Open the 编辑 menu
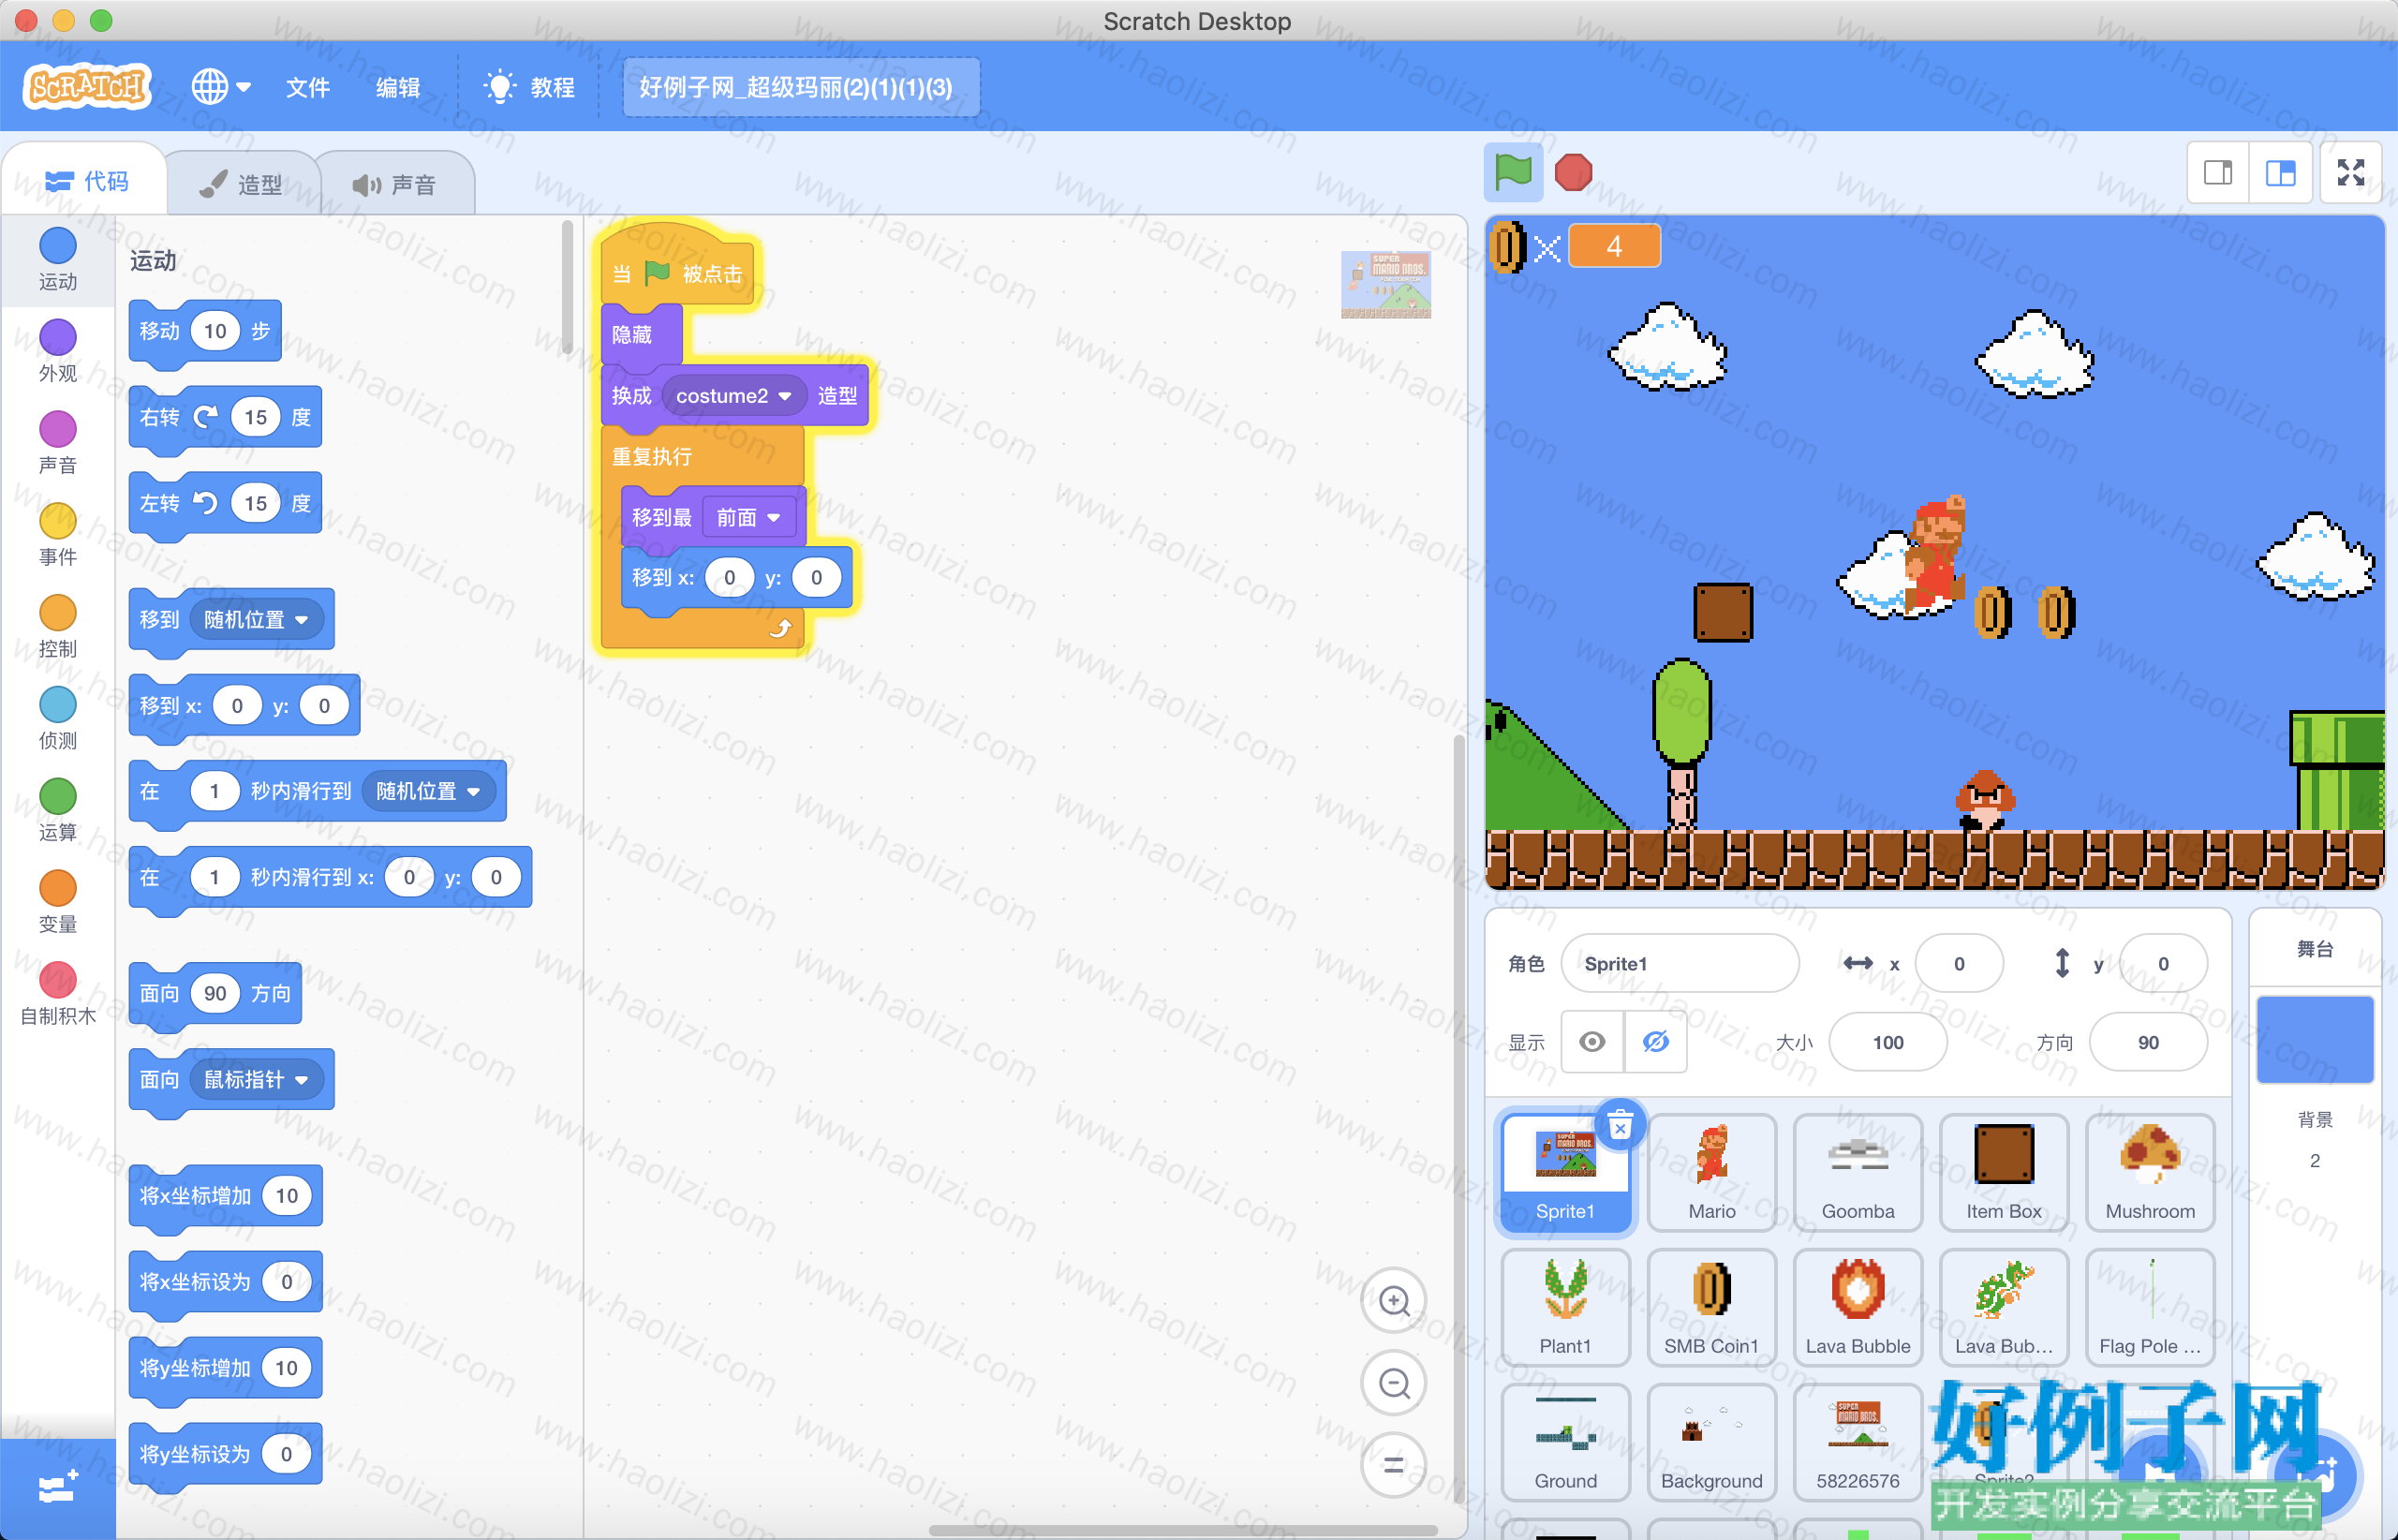The image size is (2398, 1540). pos(397,87)
